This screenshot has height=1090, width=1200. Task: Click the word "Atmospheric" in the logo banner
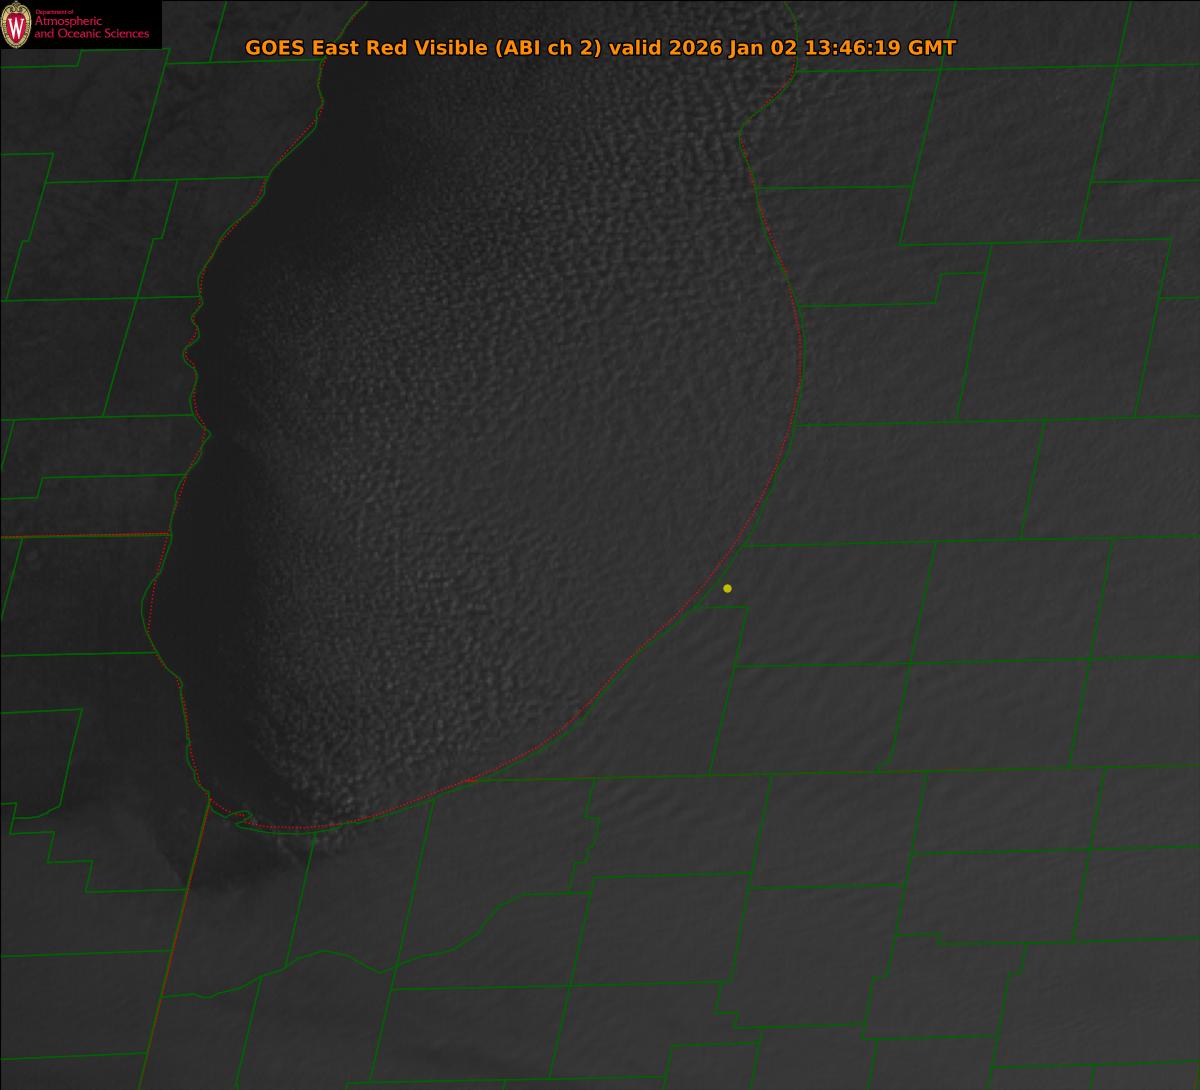tap(68, 22)
